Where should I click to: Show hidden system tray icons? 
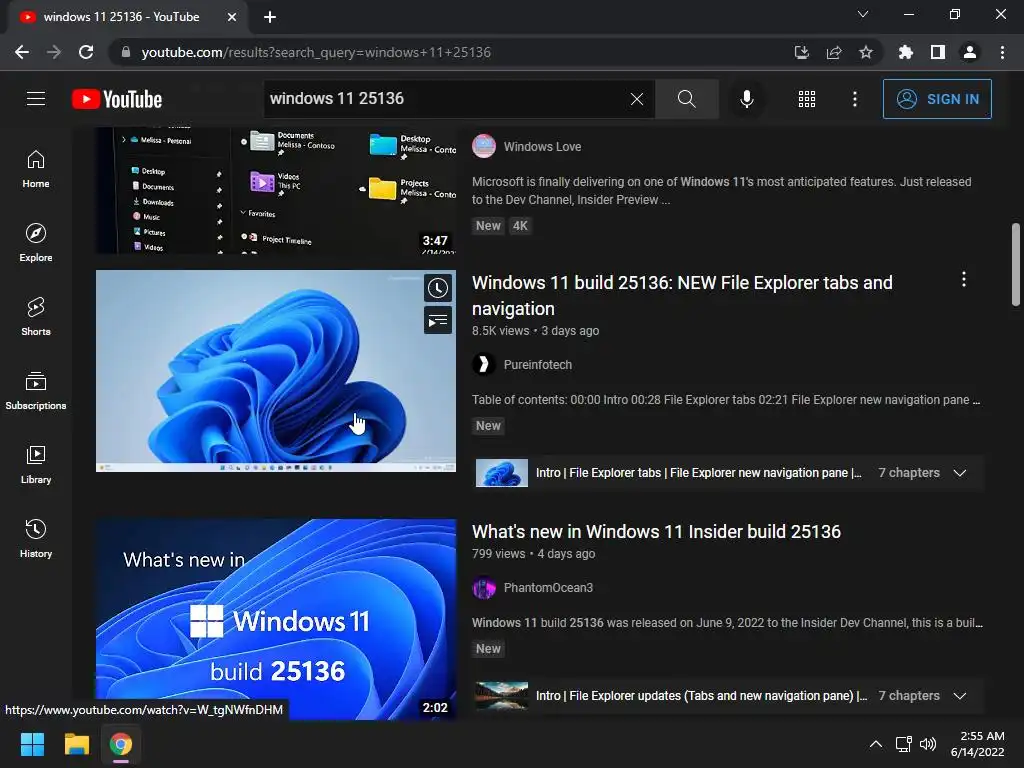876,744
